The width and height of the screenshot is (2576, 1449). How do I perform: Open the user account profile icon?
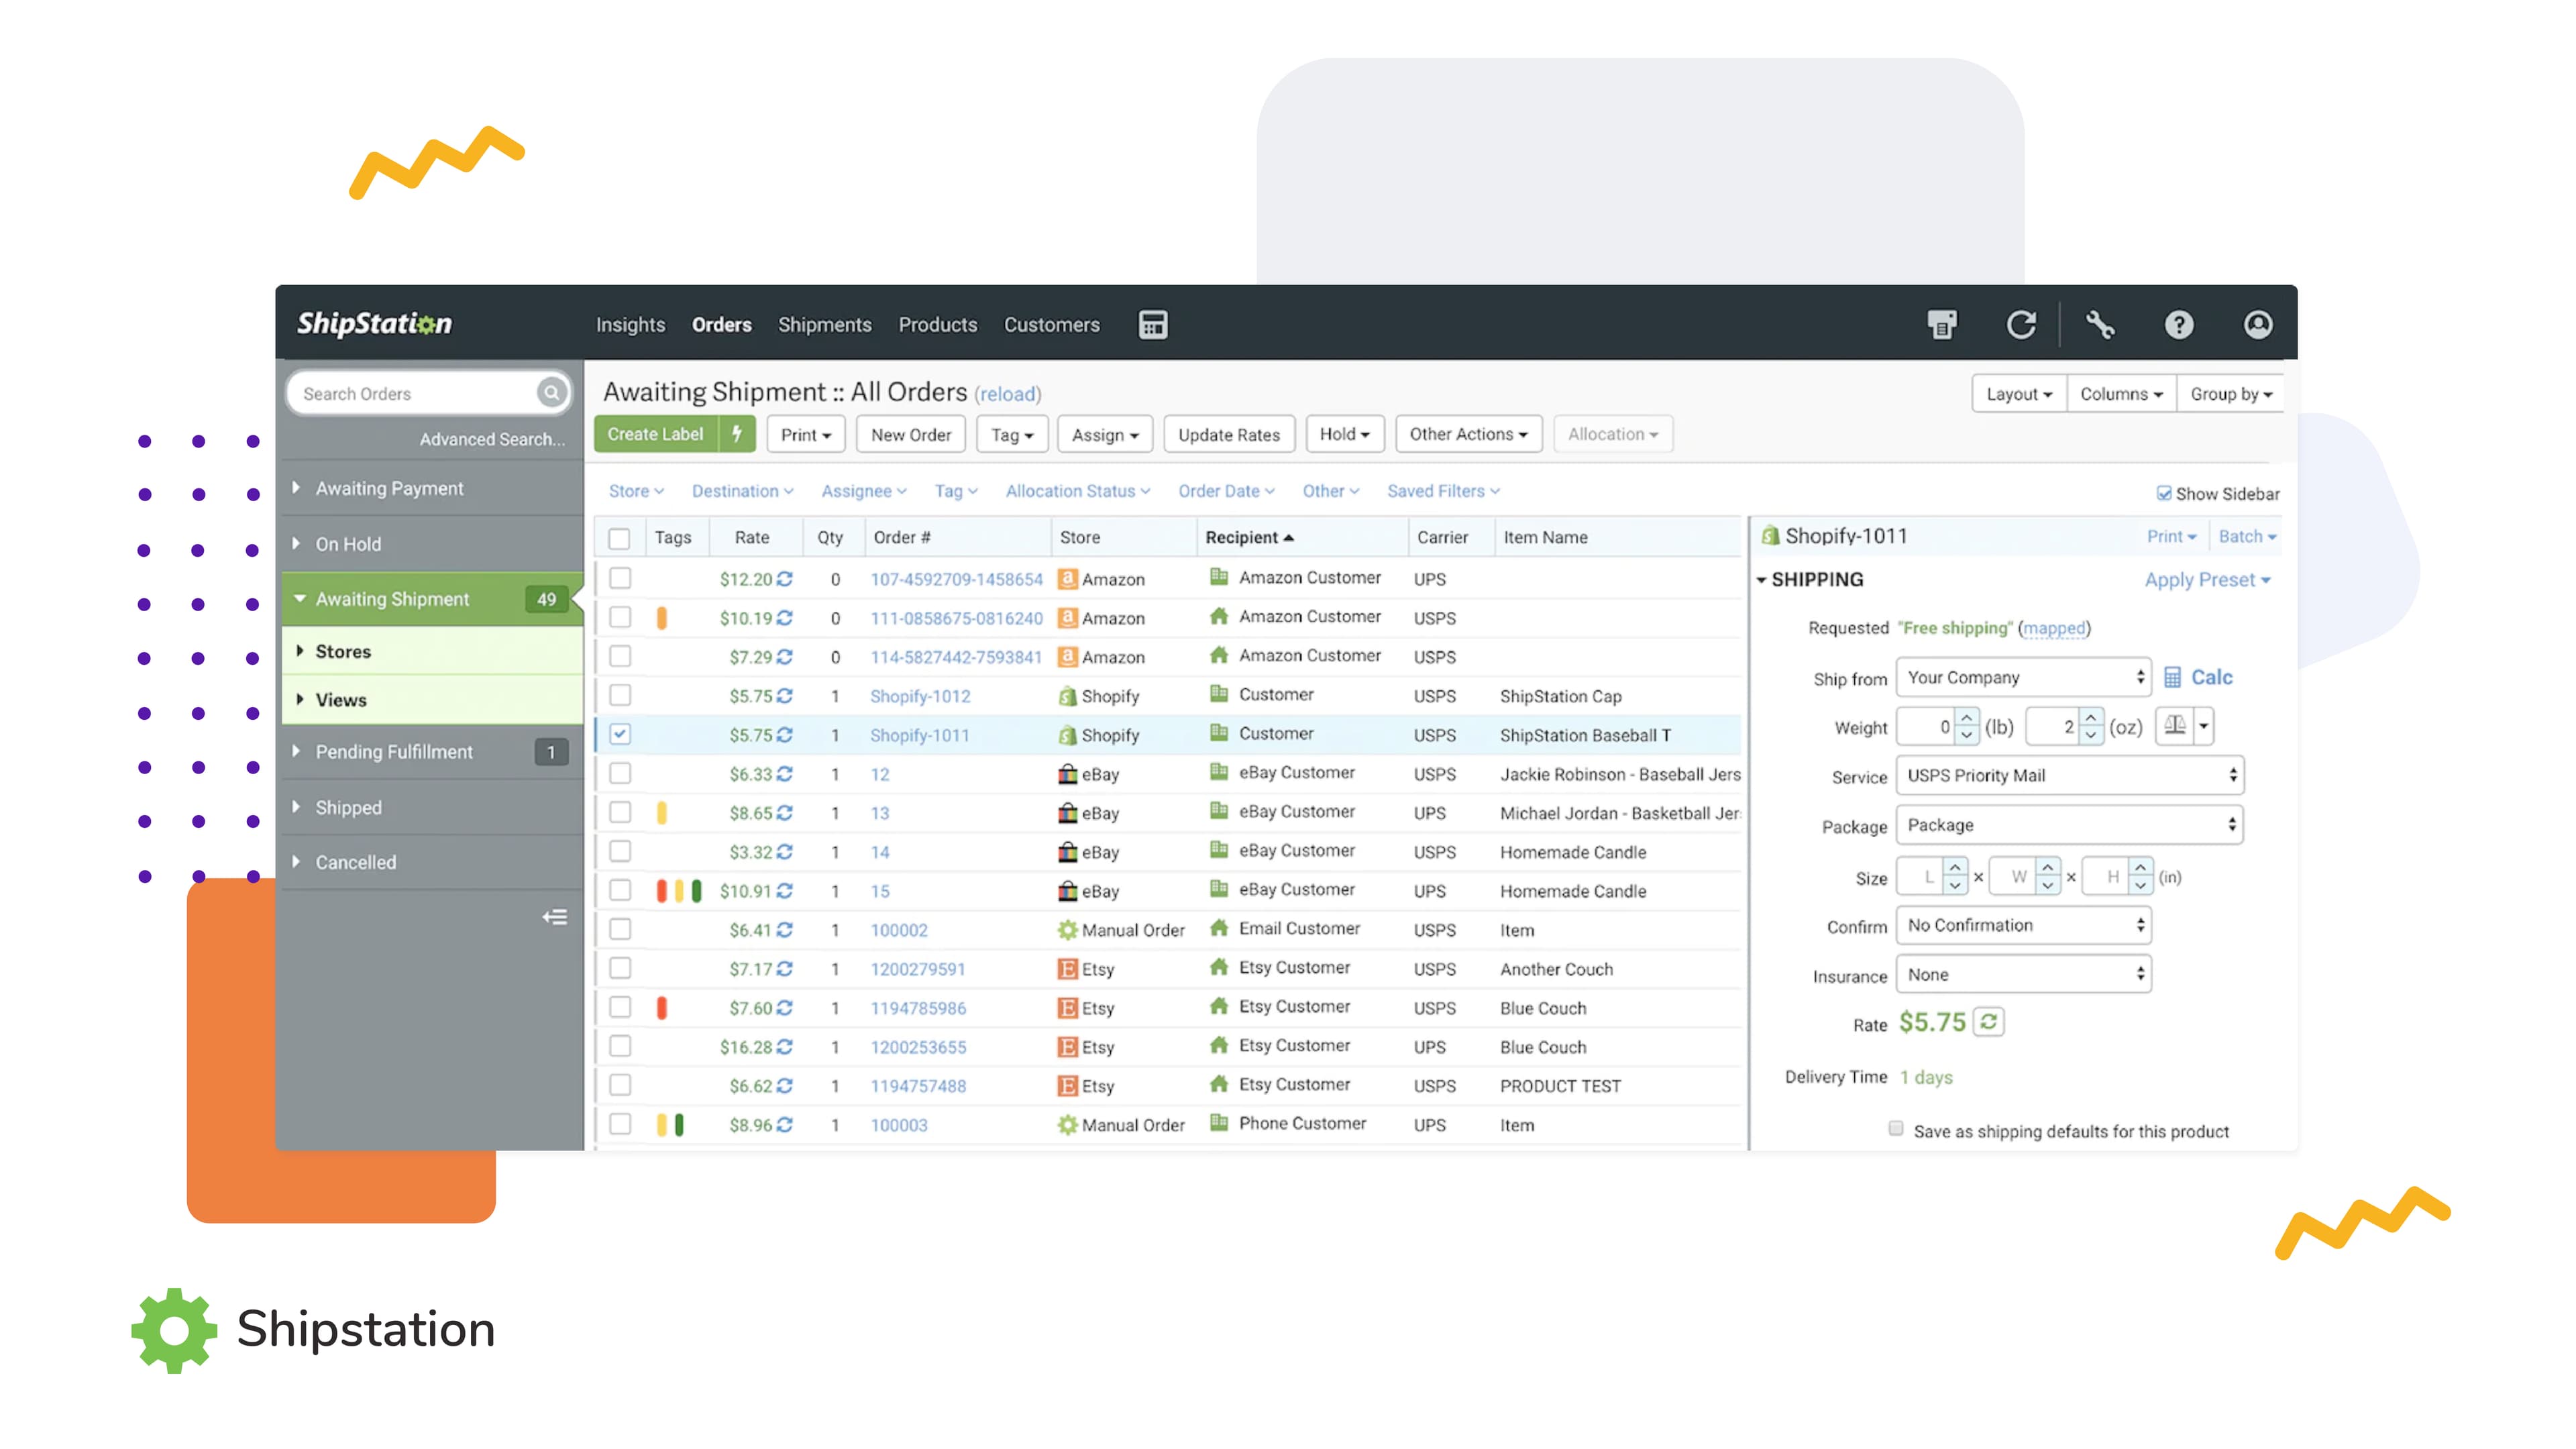coord(2258,324)
